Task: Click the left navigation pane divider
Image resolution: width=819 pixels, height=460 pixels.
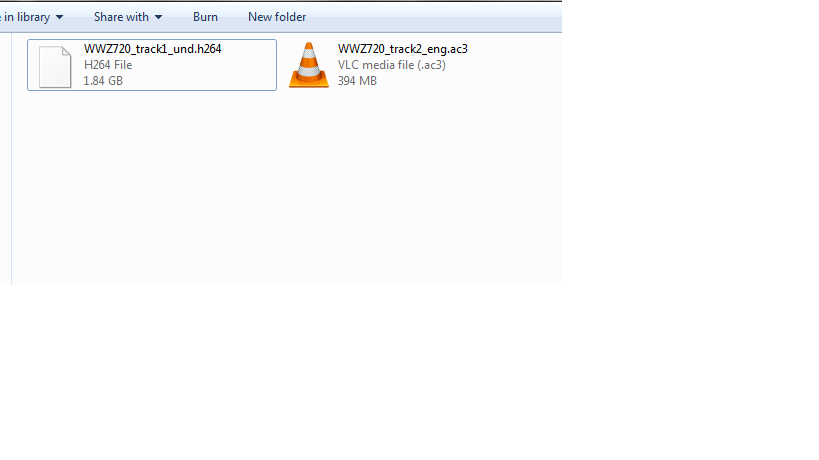Action: pyautogui.click(x=11, y=159)
